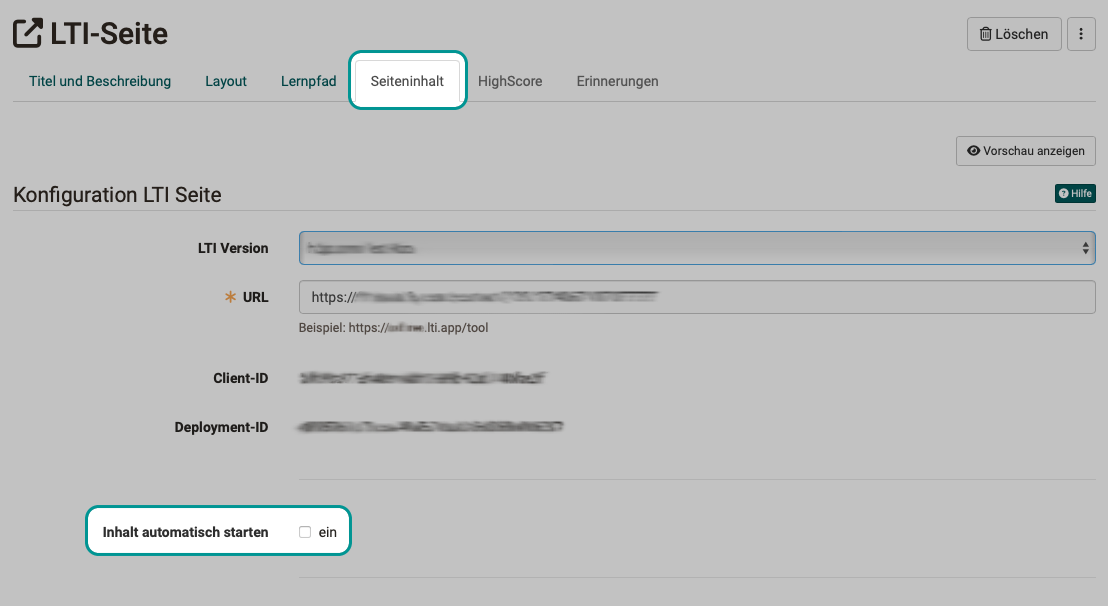The image size is (1108, 606).
Task: Click the LTI Version dropdown arrows
Action: coord(1086,248)
